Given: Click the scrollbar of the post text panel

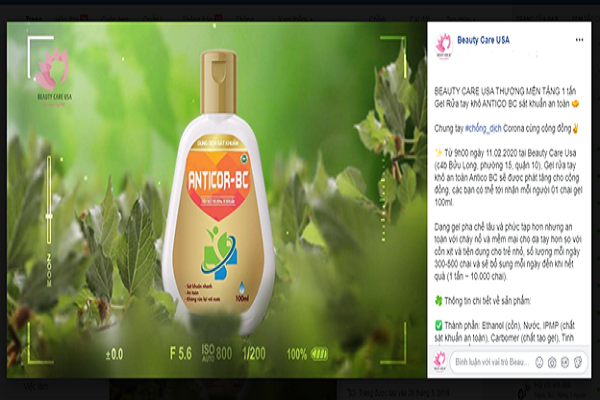Looking at the screenshot, I should coord(592,200).
